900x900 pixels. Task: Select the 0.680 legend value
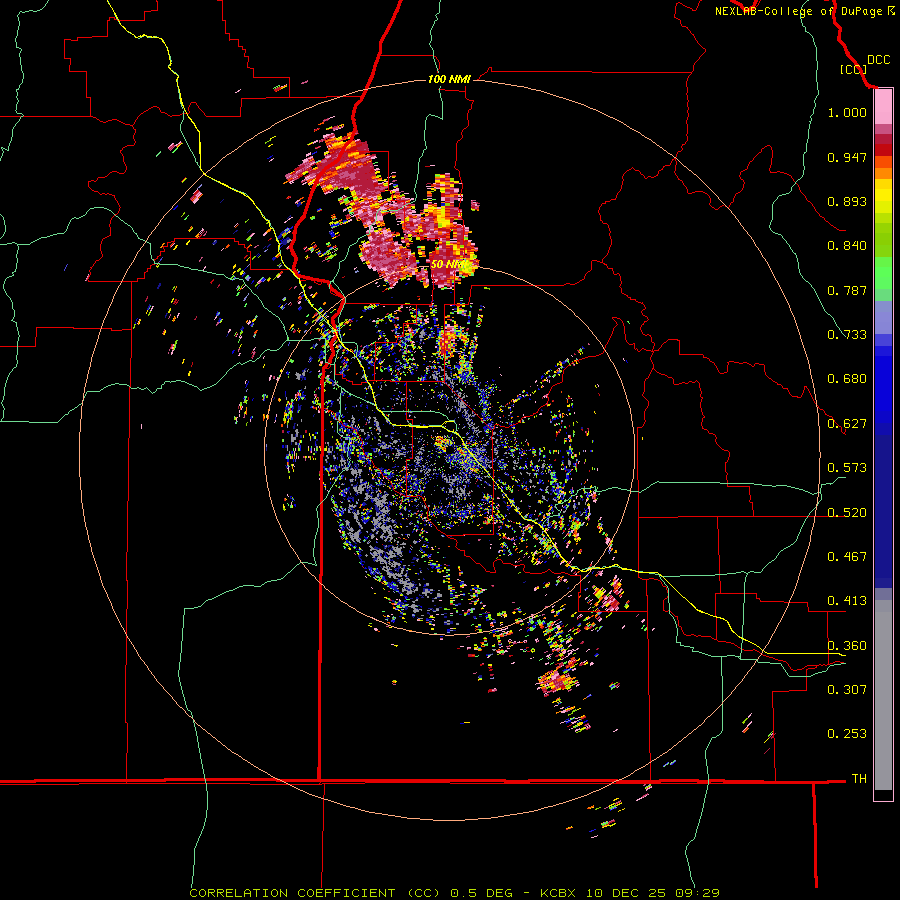coord(847,379)
